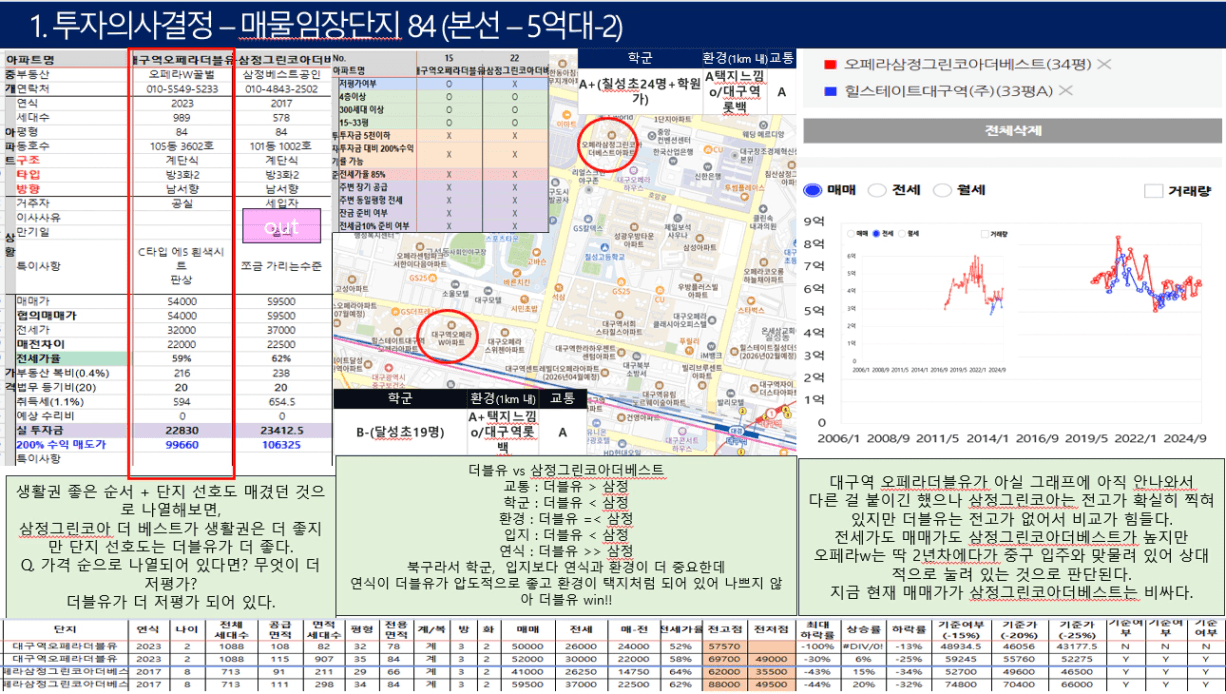
Task: Remove 오페라삼정그린코어더베스트(34평) with its X icon
Action: click(1105, 64)
